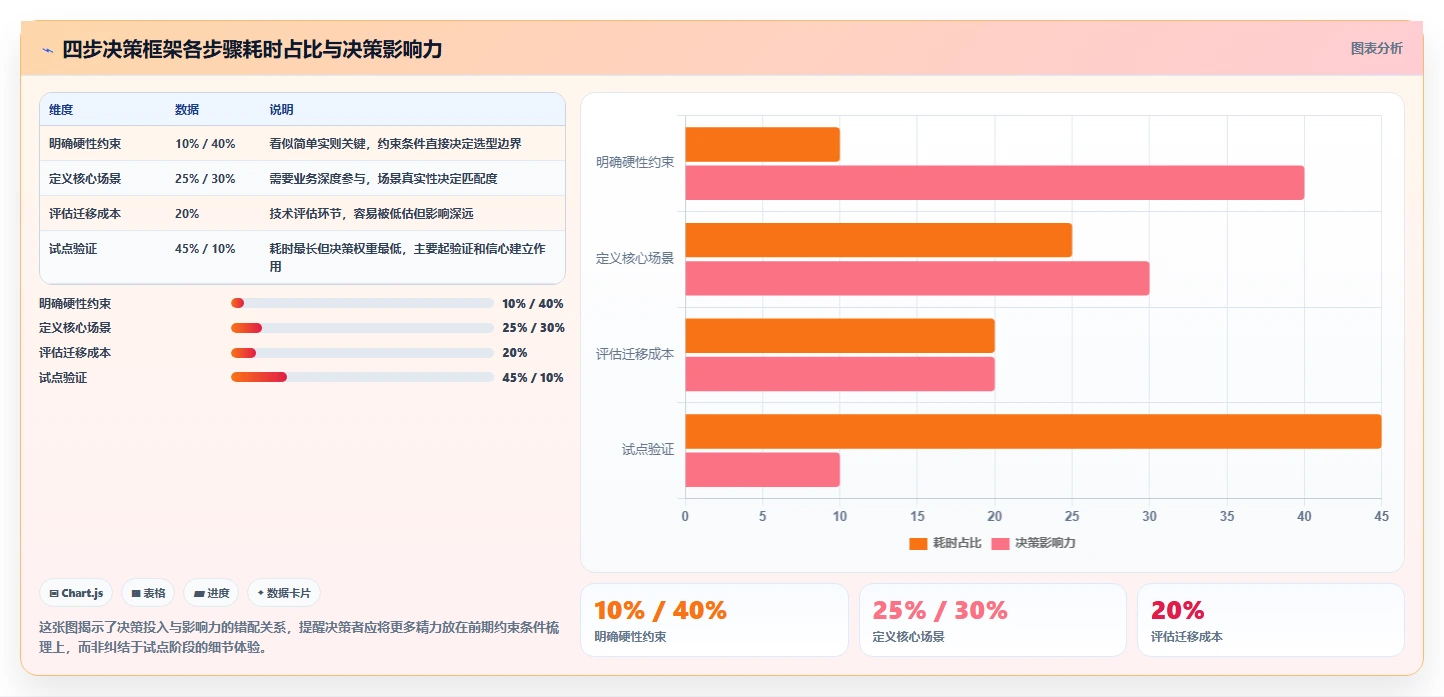Click the orange 耗时占比 bar for 试点验证

tap(1033, 431)
